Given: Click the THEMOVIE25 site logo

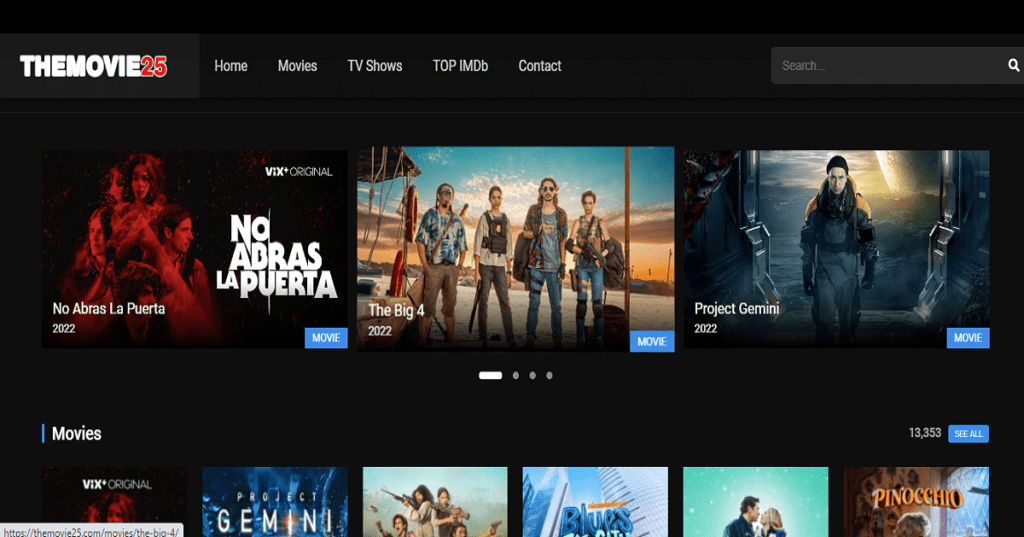Looking at the screenshot, I should 93,66.
